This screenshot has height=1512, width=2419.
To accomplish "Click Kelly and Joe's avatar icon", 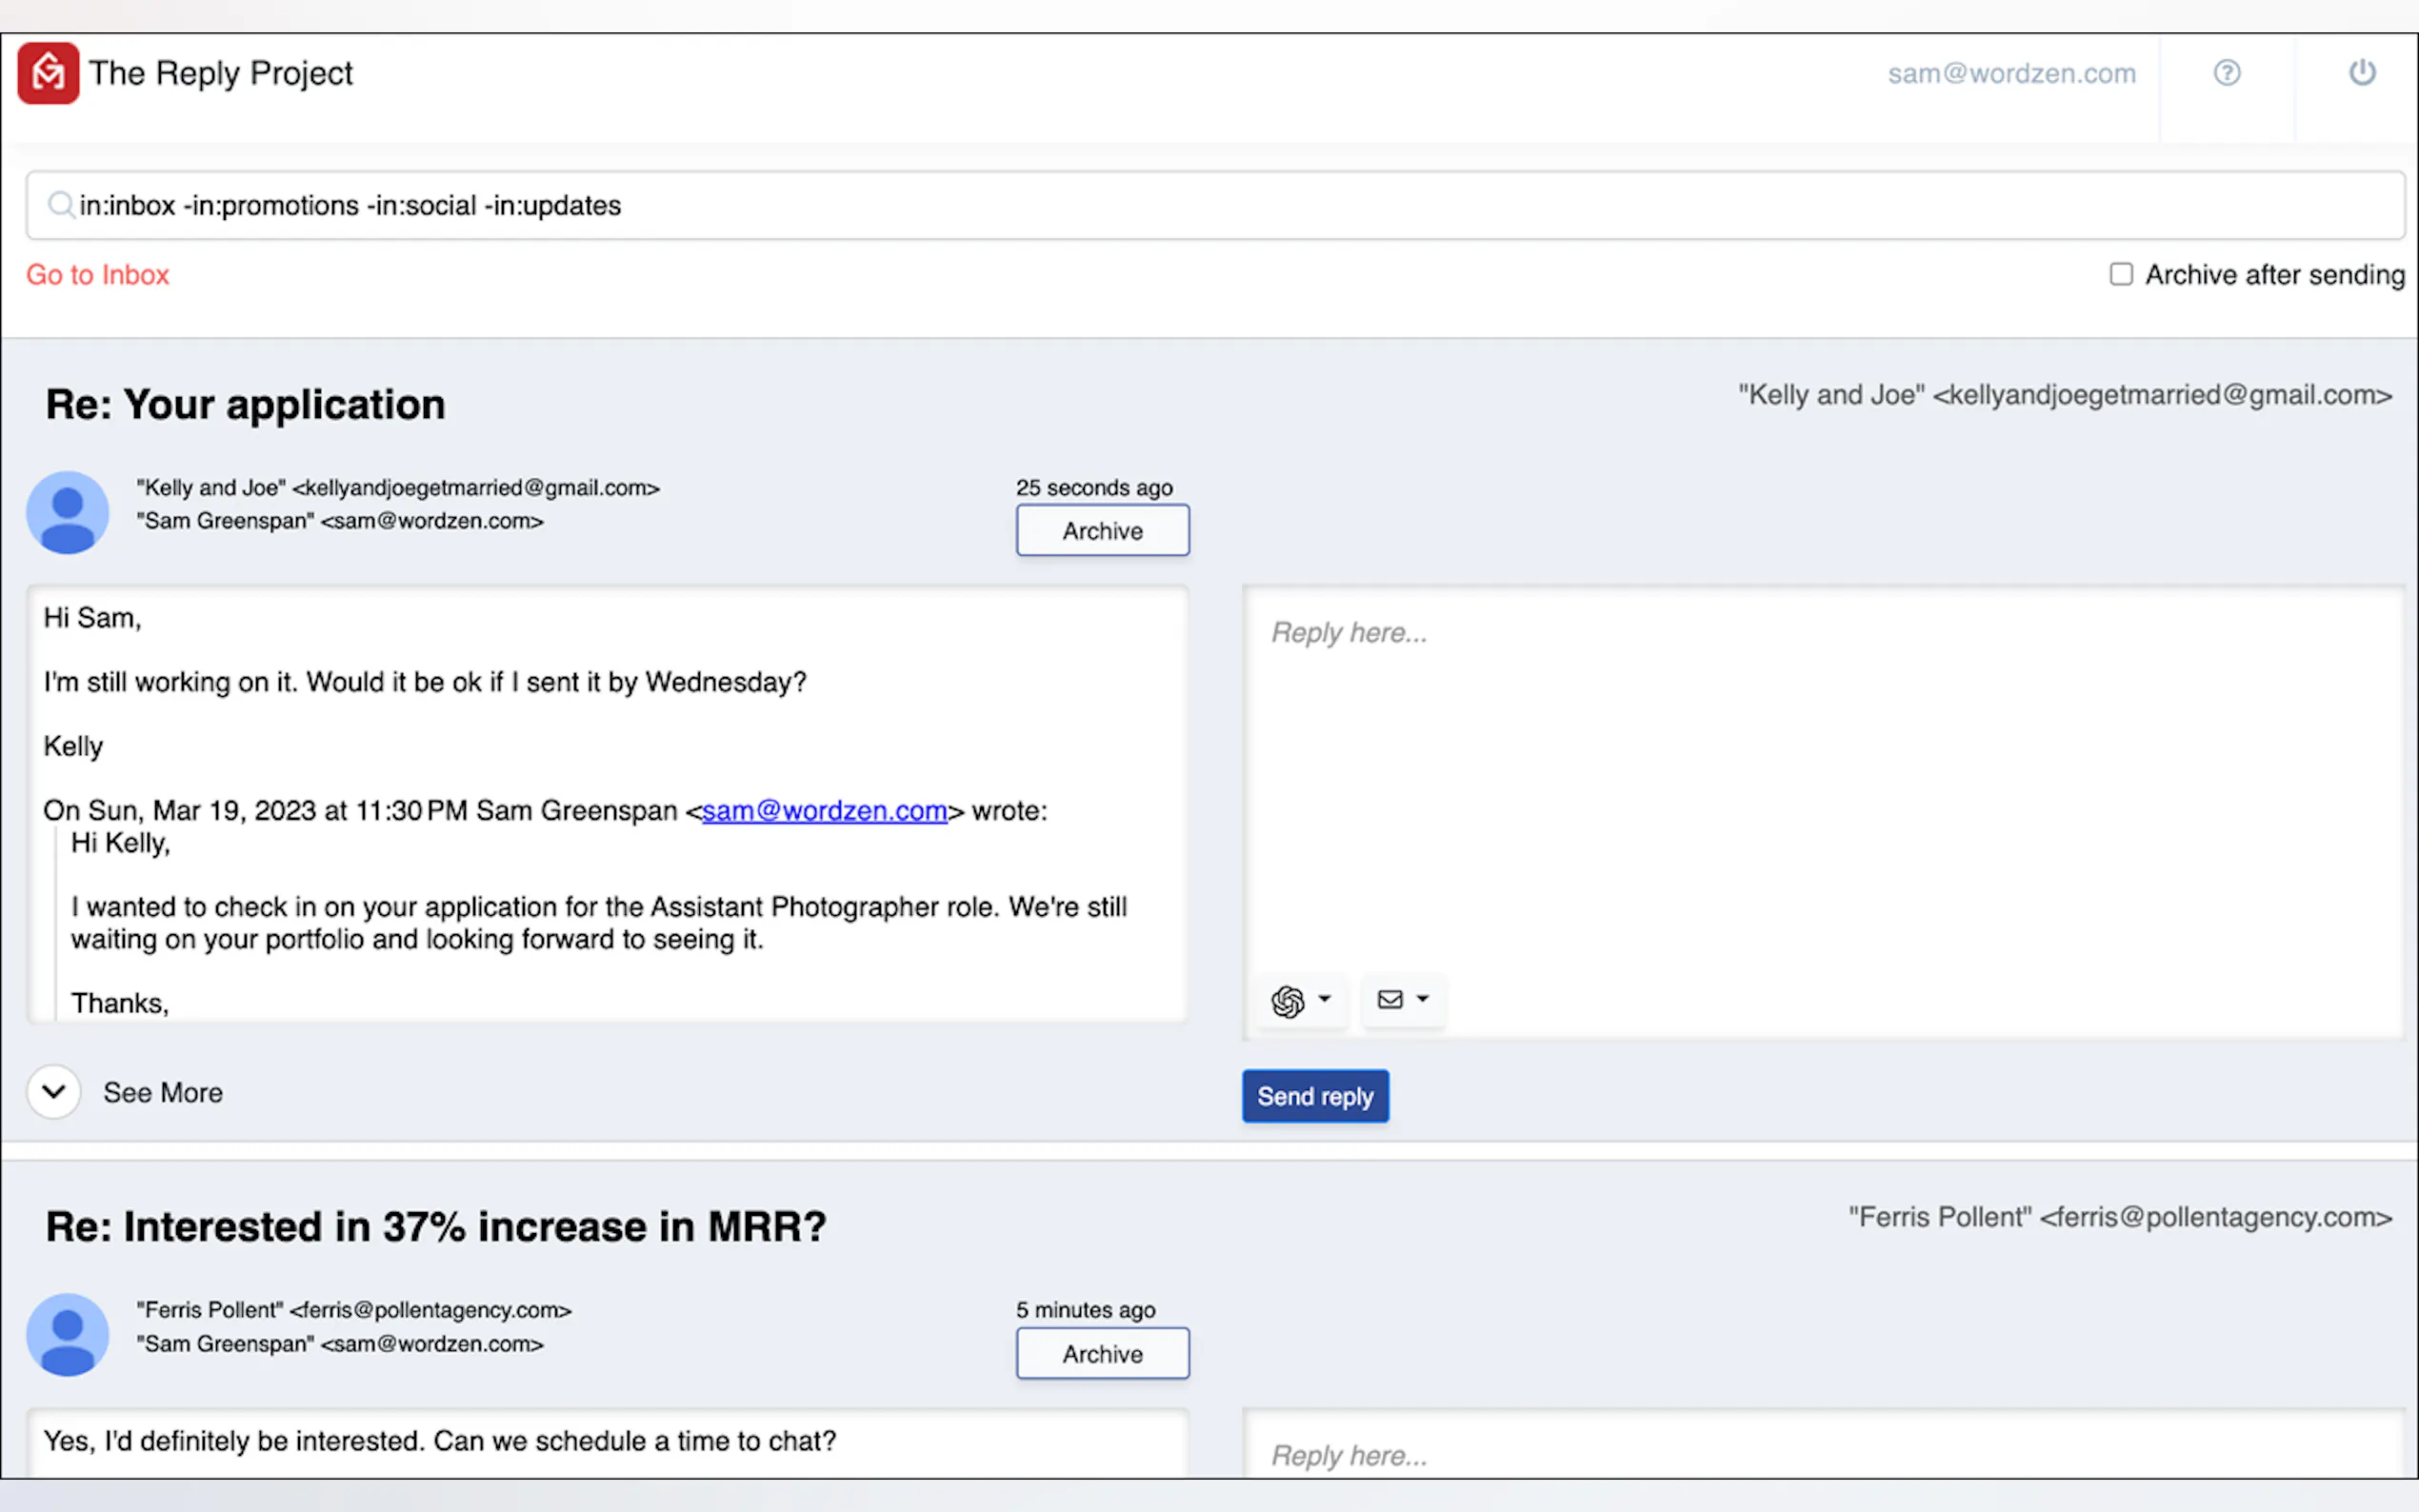I will coord(67,512).
